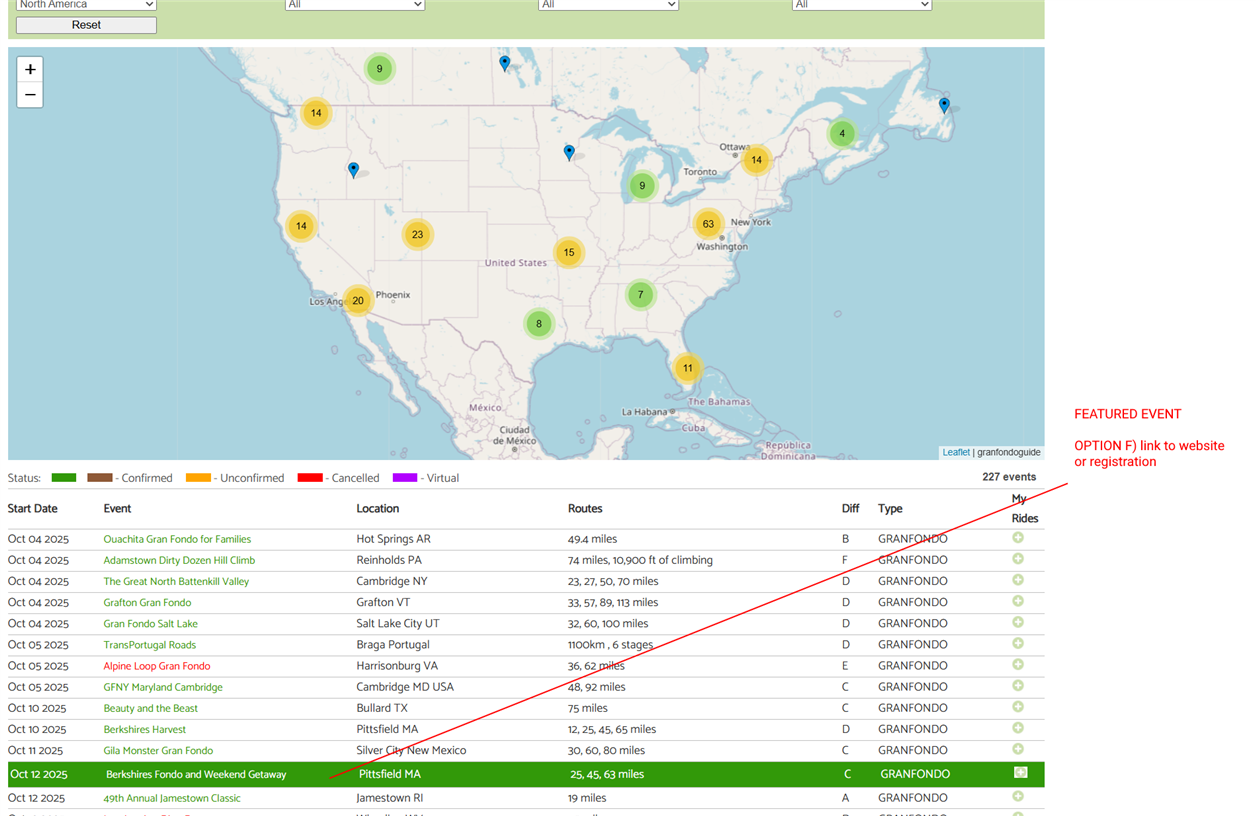Viewport: 1256px width, 816px height.
Task: Add Gila Monster Gran Fondo to My Rides
Action: (x=1018, y=750)
